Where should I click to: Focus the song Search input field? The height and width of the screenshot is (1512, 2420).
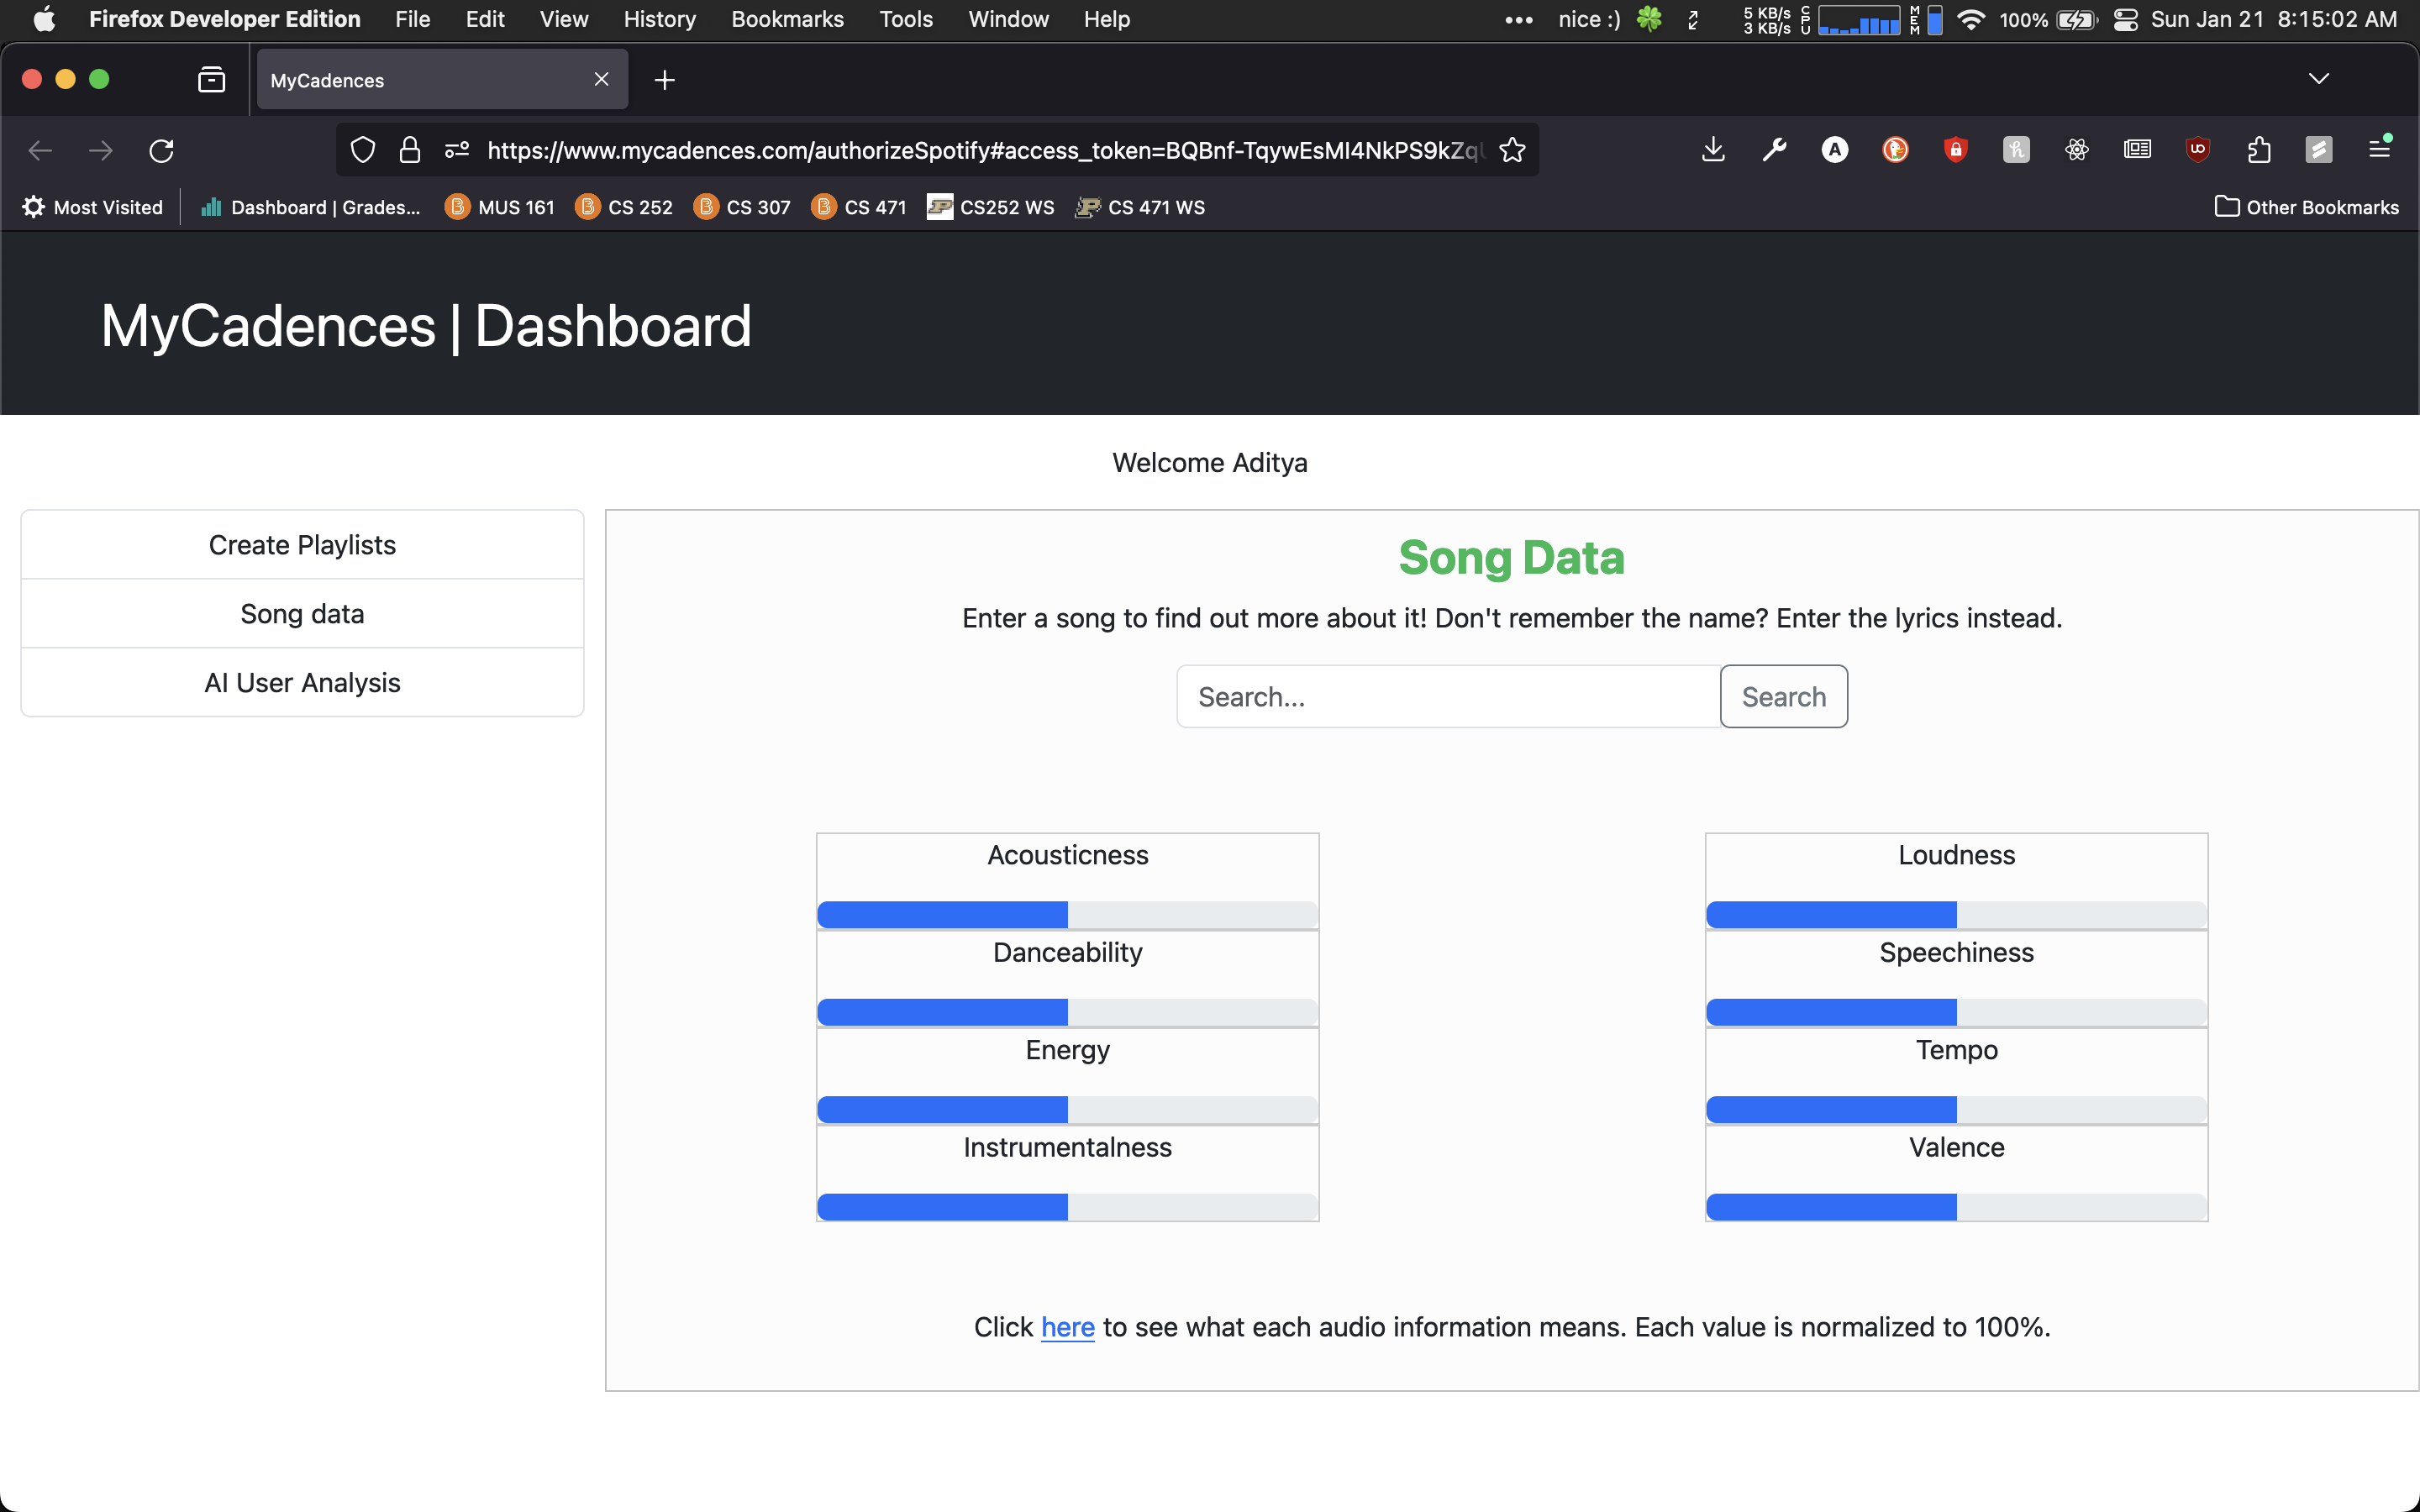[x=1448, y=697]
